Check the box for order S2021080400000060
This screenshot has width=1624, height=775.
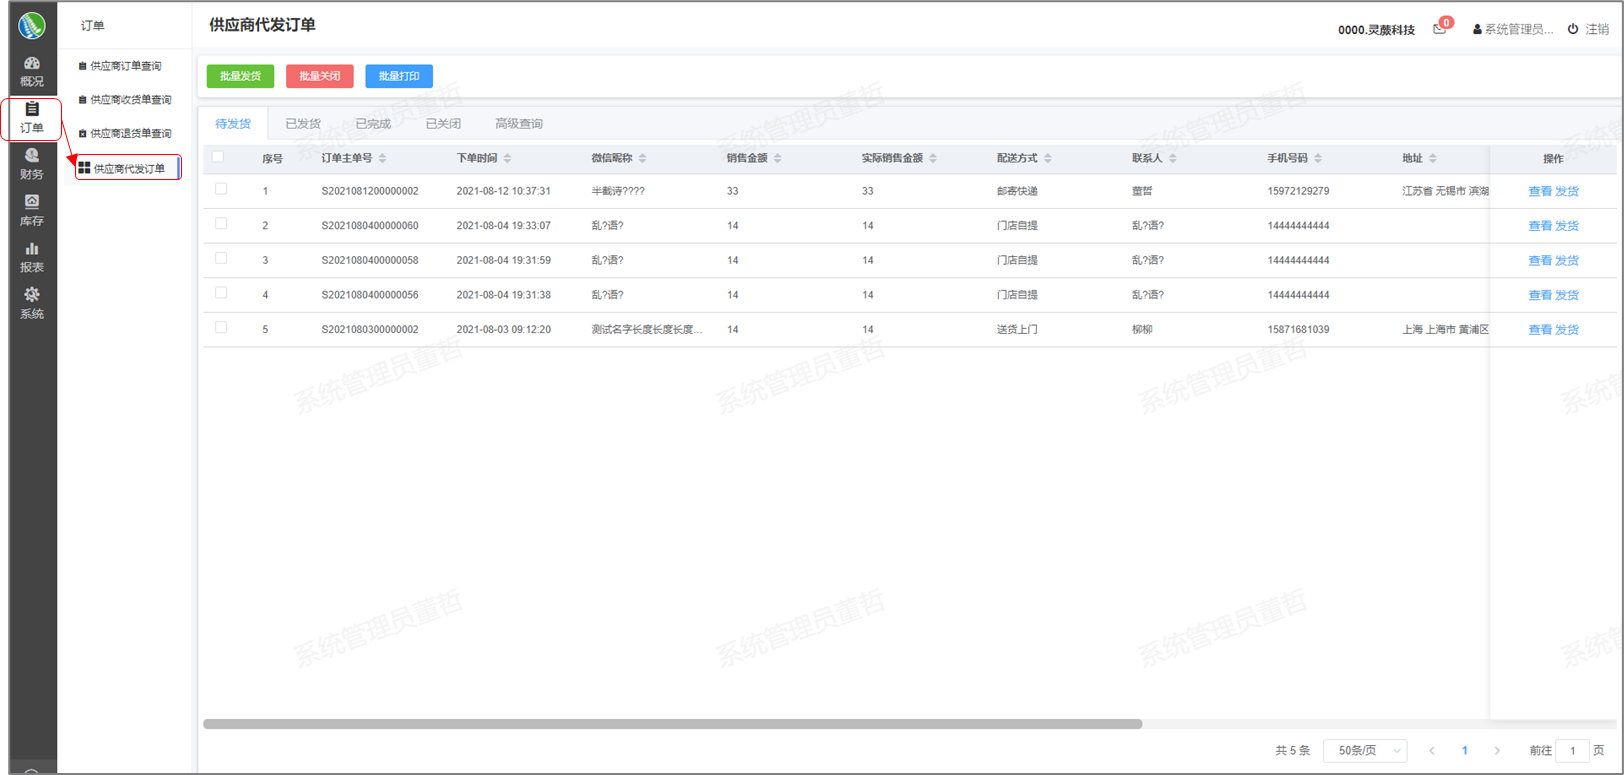point(221,224)
